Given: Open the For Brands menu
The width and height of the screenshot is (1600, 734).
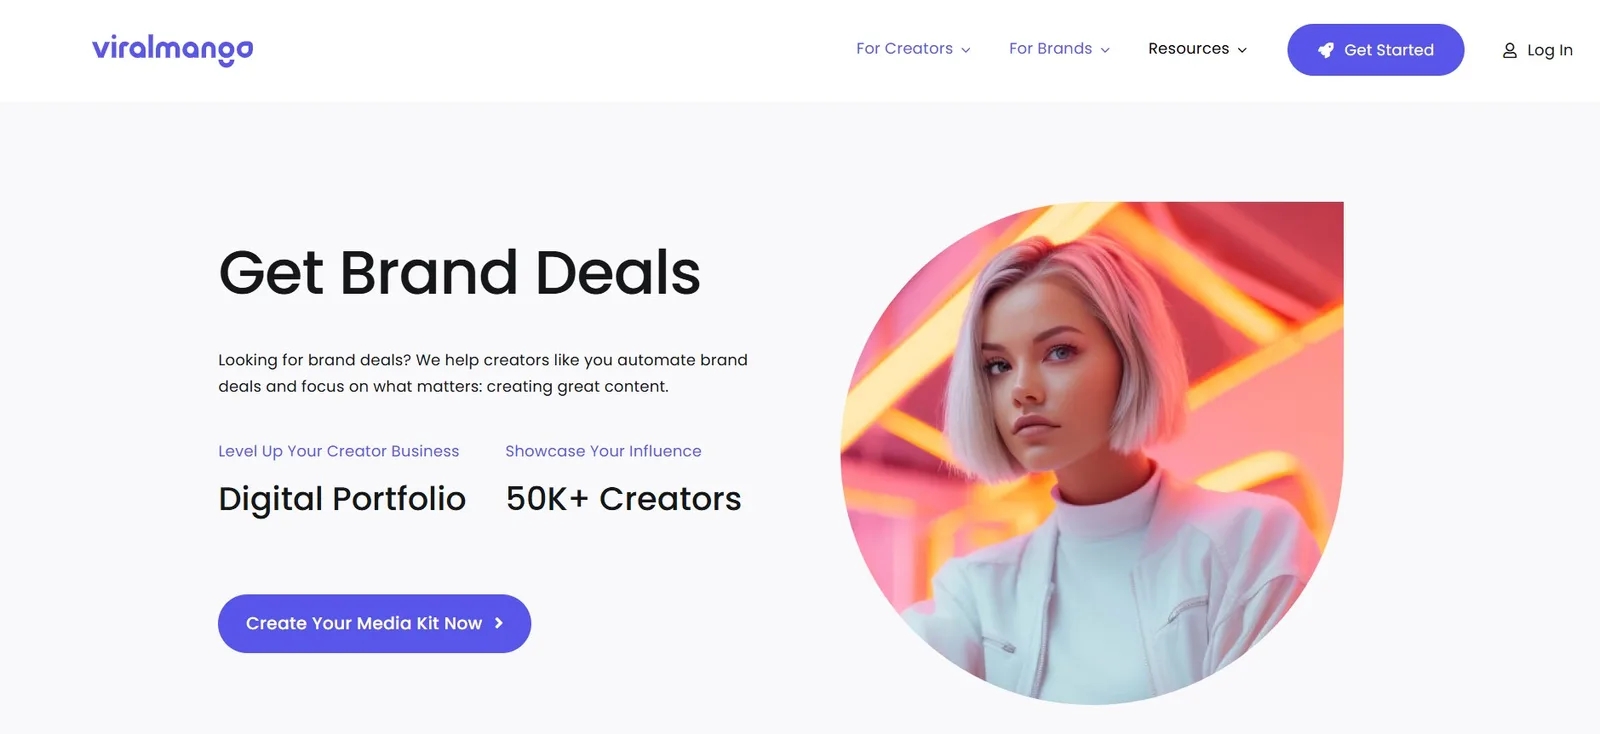Looking at the screenshot, I should tap(1059, 49).
